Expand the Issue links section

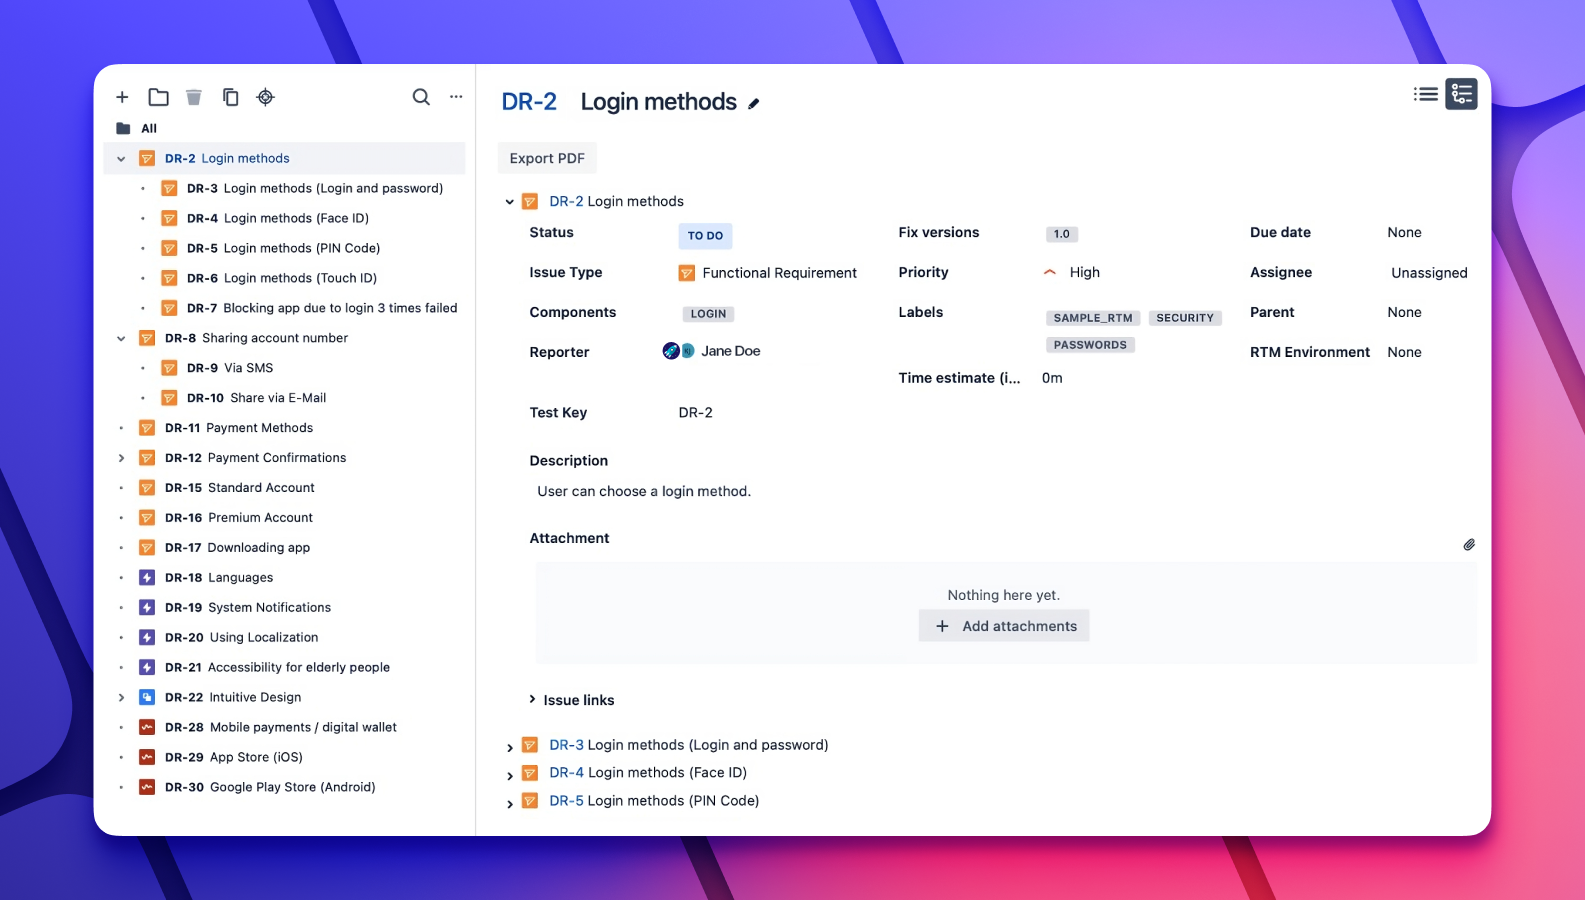click(x=532, y=700)
